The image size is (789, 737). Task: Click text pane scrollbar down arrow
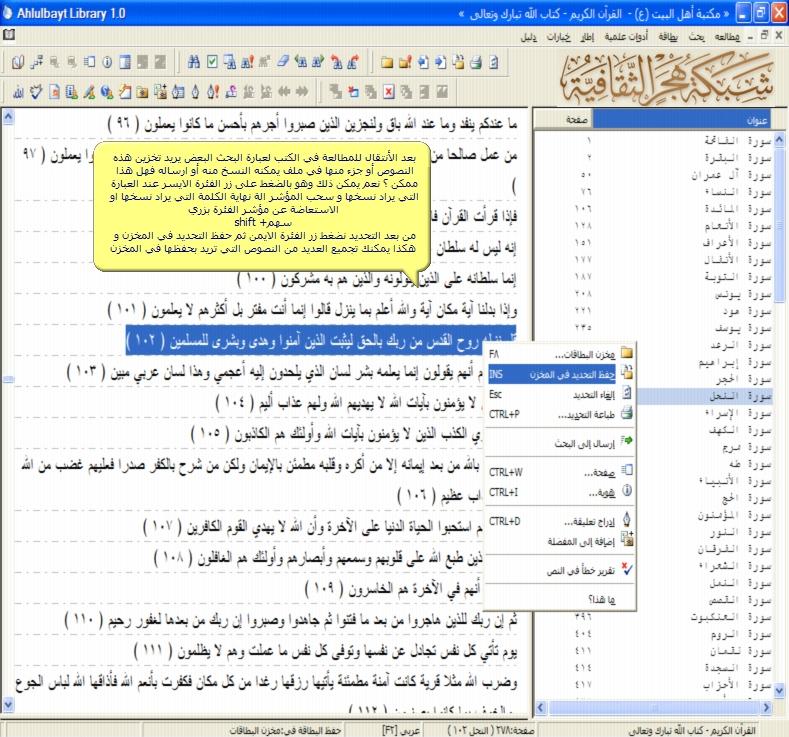click(8, 703)
